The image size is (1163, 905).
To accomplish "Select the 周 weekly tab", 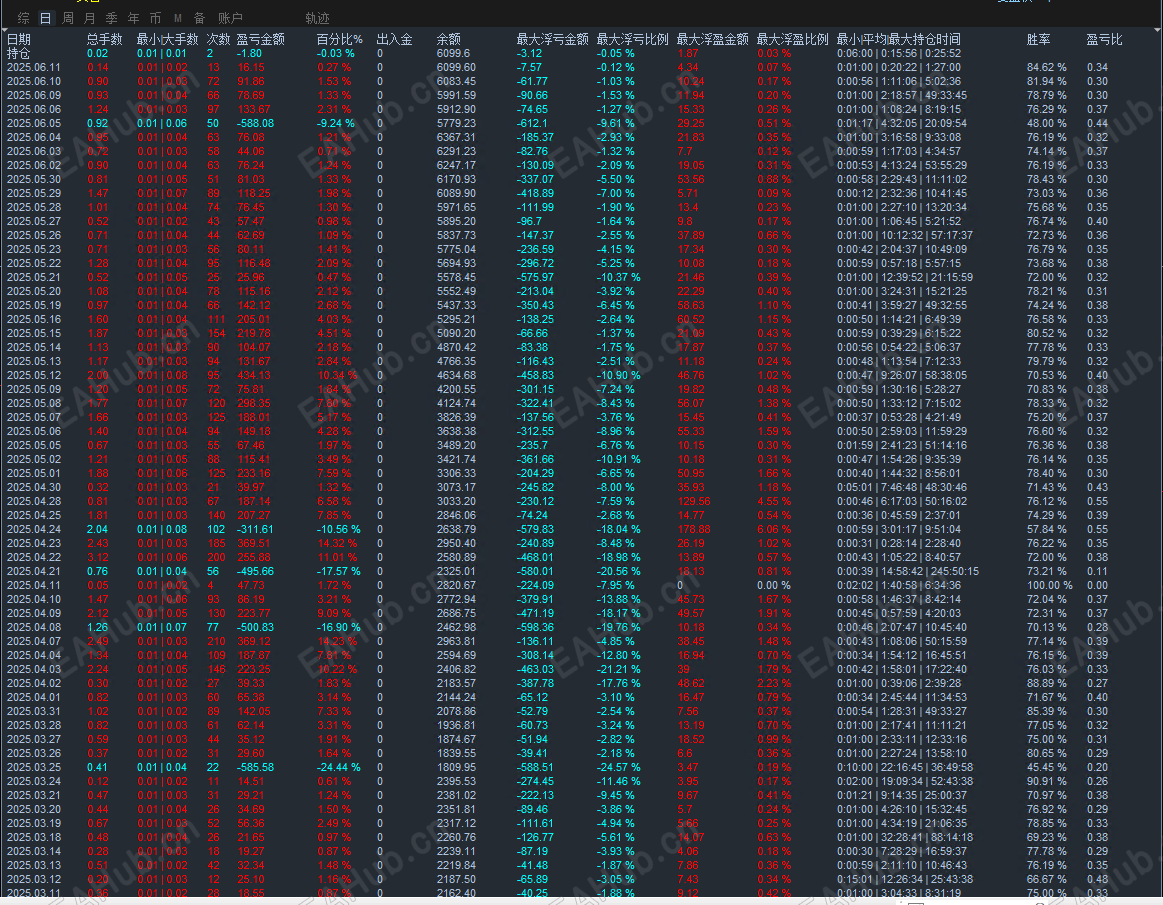I will (x=68, y=18).
